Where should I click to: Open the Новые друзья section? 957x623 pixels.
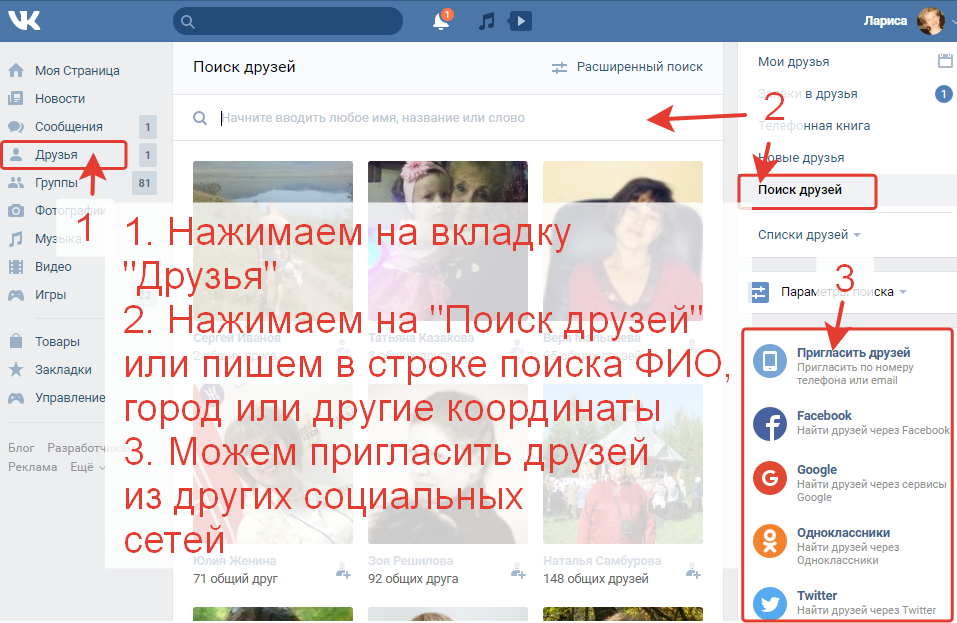[x=801, y=157]
